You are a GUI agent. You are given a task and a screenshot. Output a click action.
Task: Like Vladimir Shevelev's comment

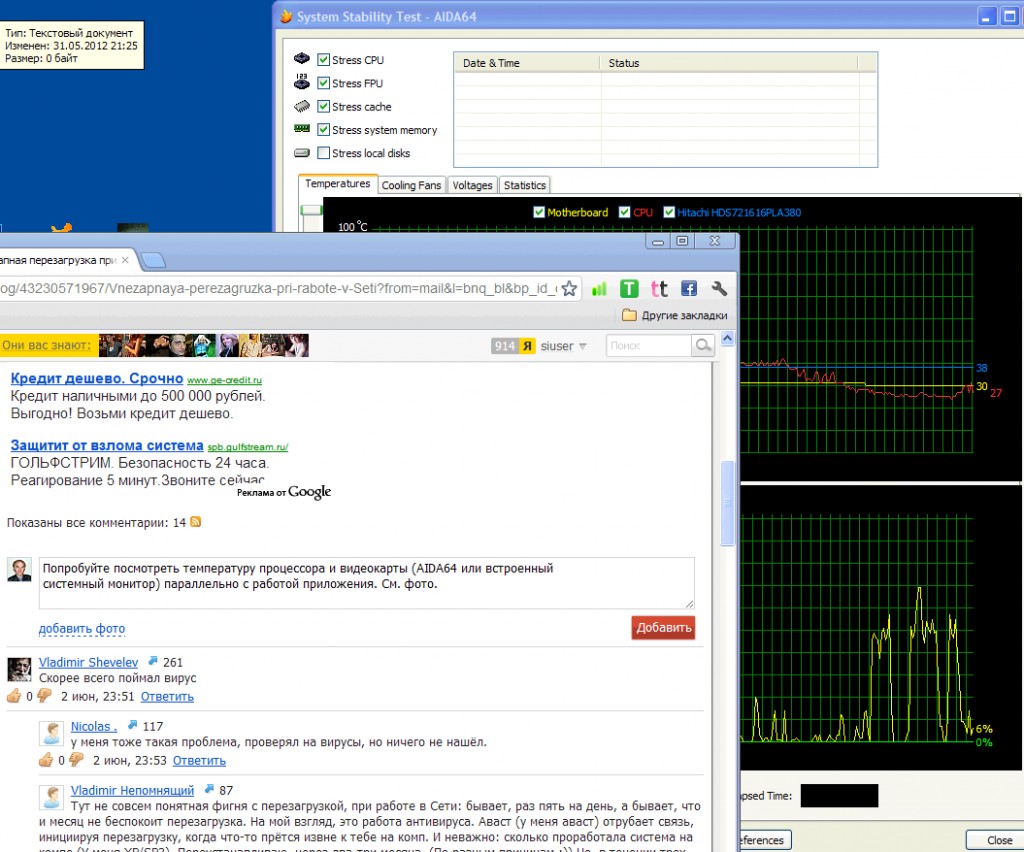(x=14, y=696)
